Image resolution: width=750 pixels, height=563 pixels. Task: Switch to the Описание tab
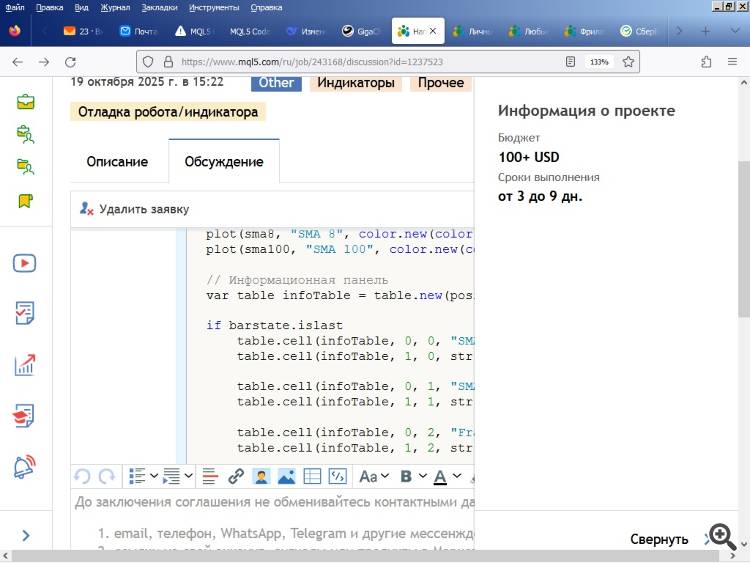(x=117, y=162)
